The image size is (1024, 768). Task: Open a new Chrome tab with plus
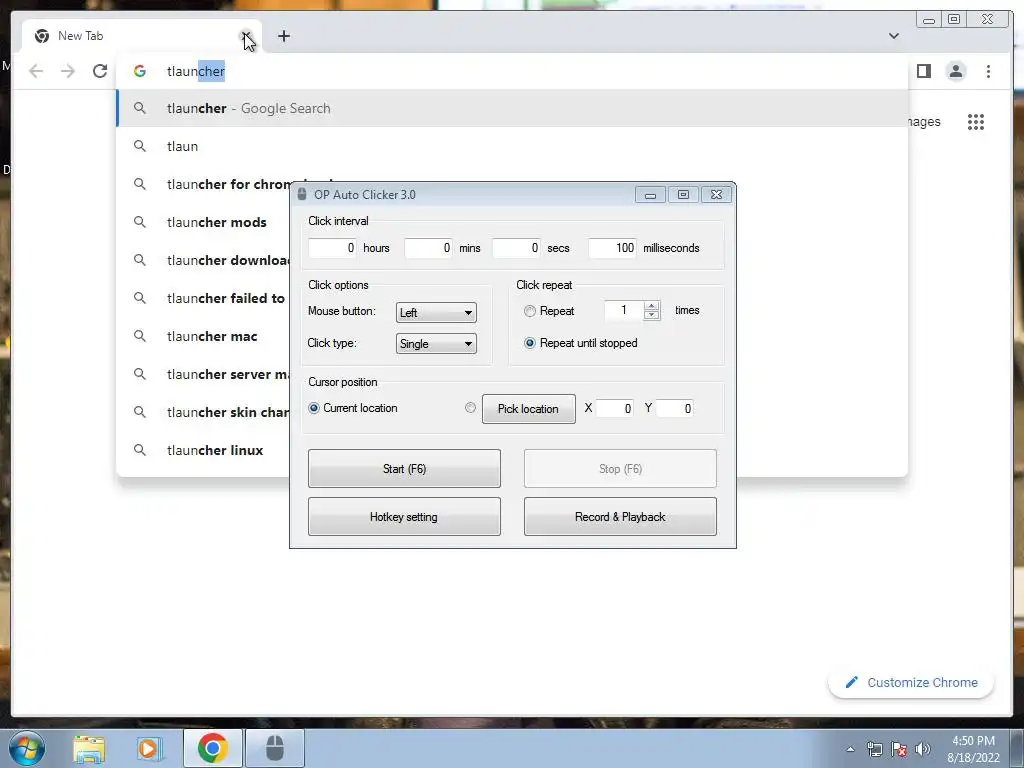coord(283,36)
